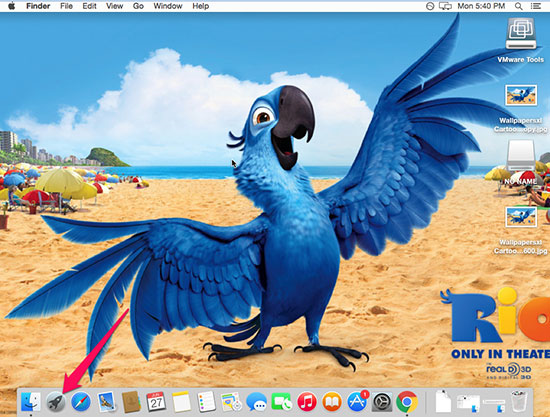Open the View menu
Screen dimensions: 550x417
point(114,6)
